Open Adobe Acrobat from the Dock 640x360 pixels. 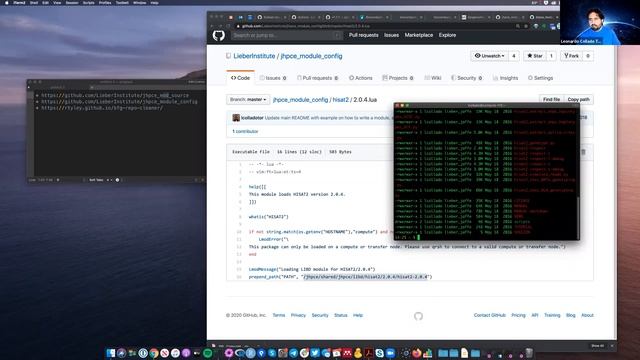point(369,353)
